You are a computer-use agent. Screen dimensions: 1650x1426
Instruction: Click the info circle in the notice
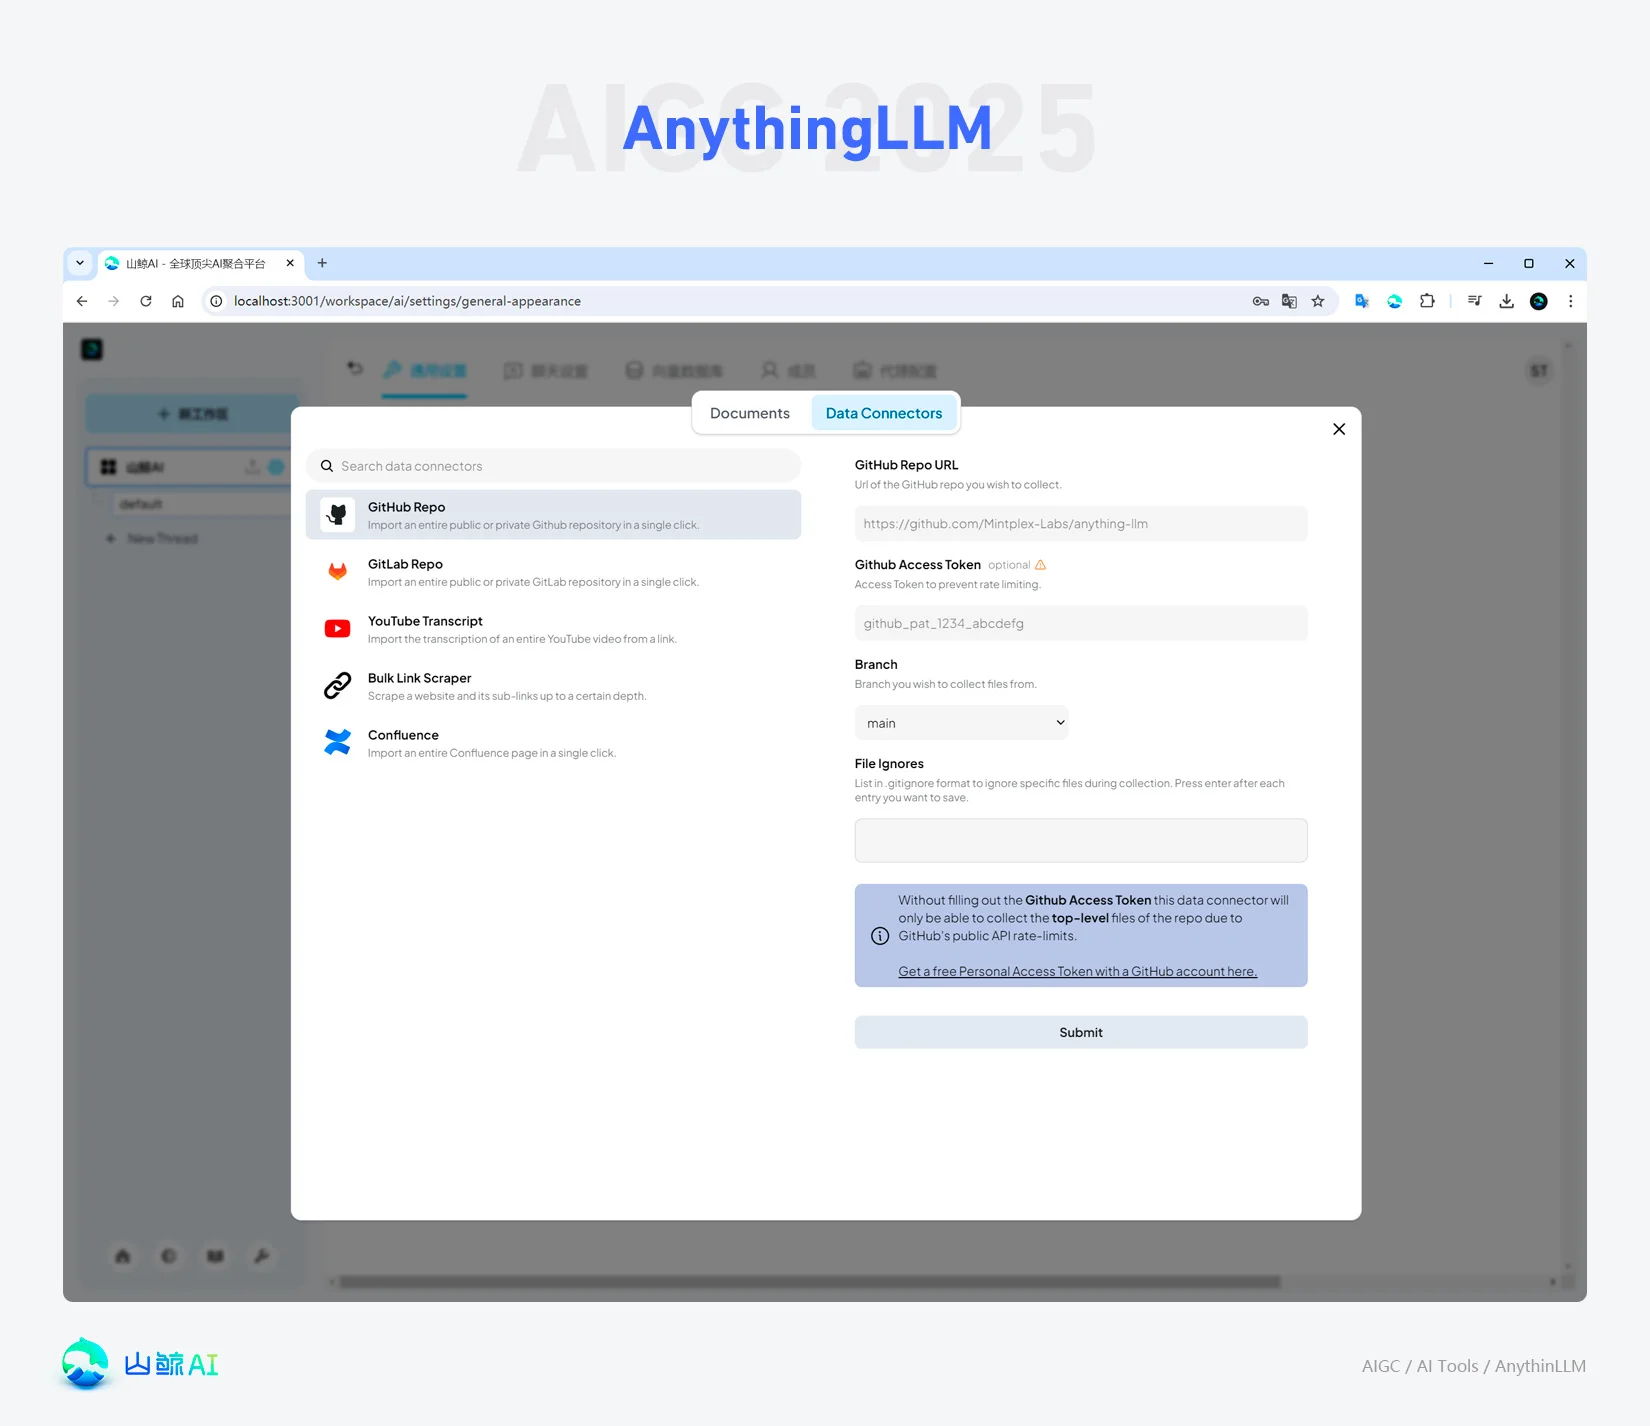tap(880, 936)
